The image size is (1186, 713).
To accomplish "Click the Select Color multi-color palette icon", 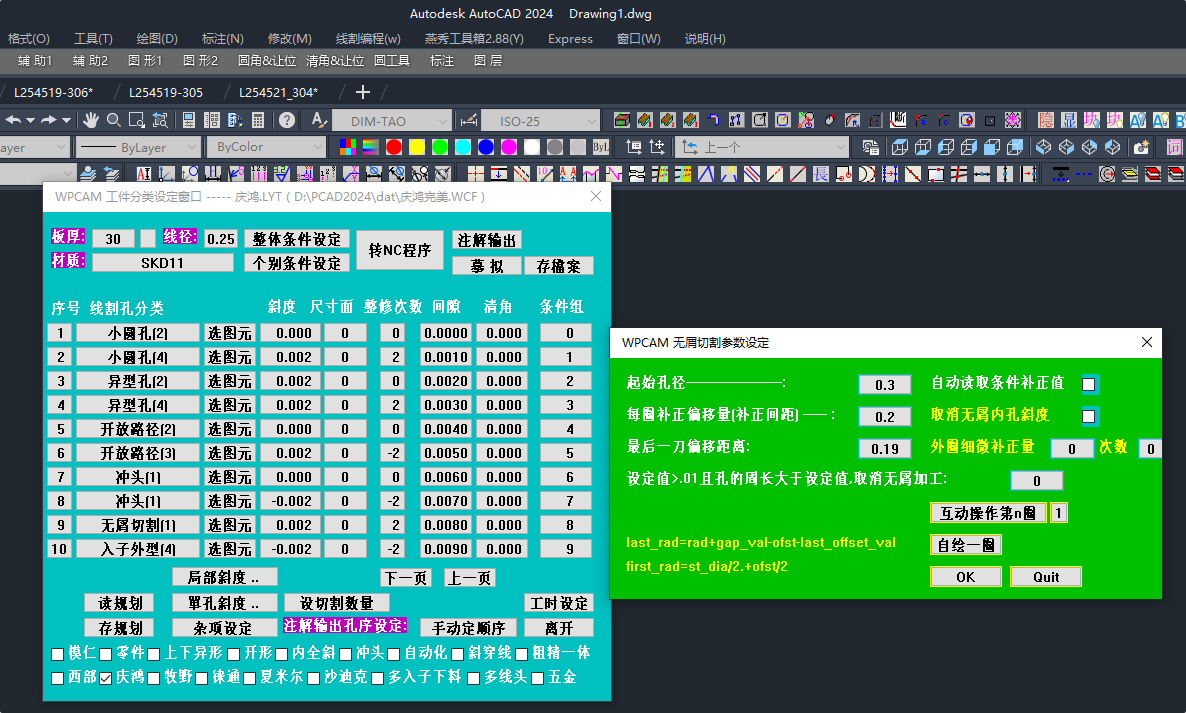I will point(348,147).
